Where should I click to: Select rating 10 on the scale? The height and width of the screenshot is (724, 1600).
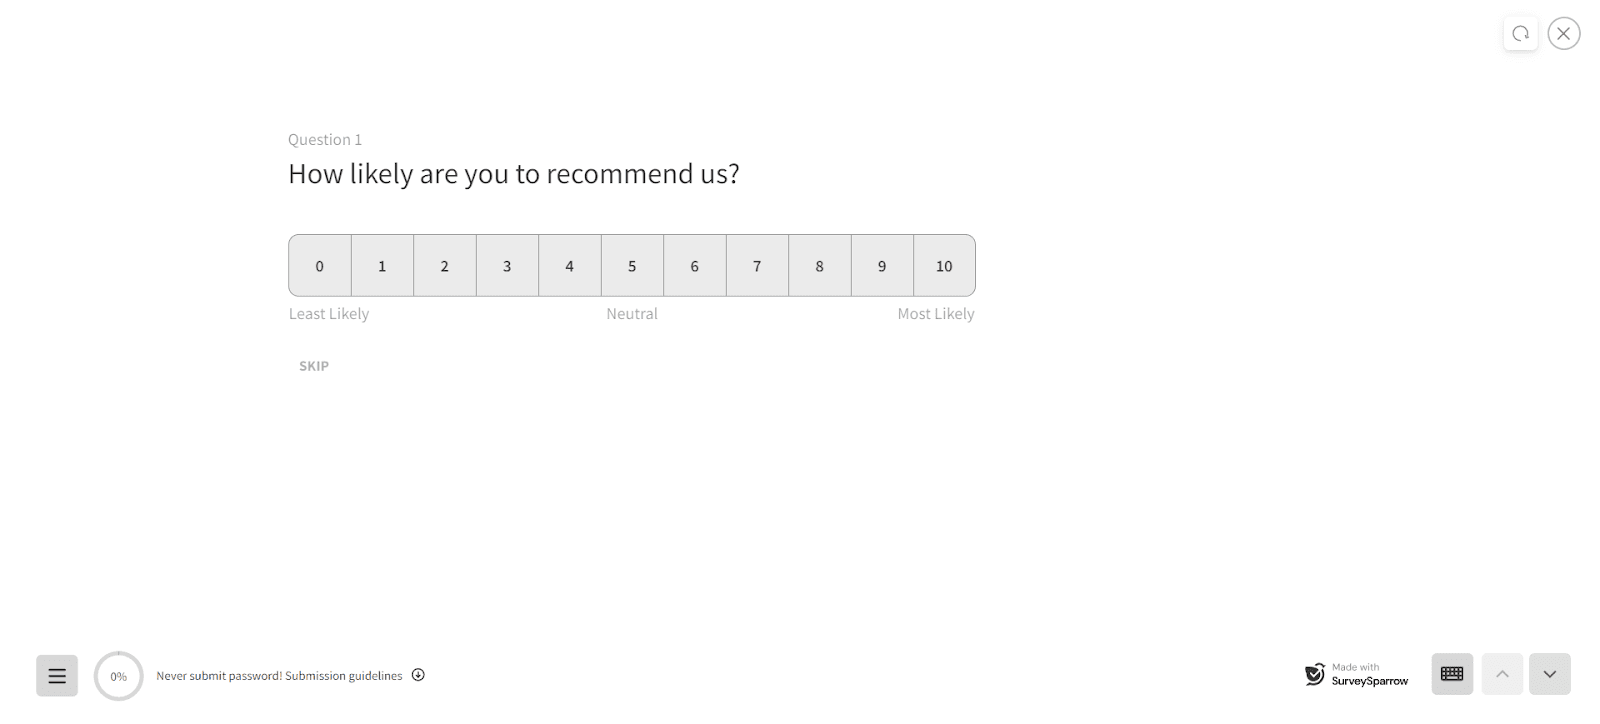click(x=944, y=266)
